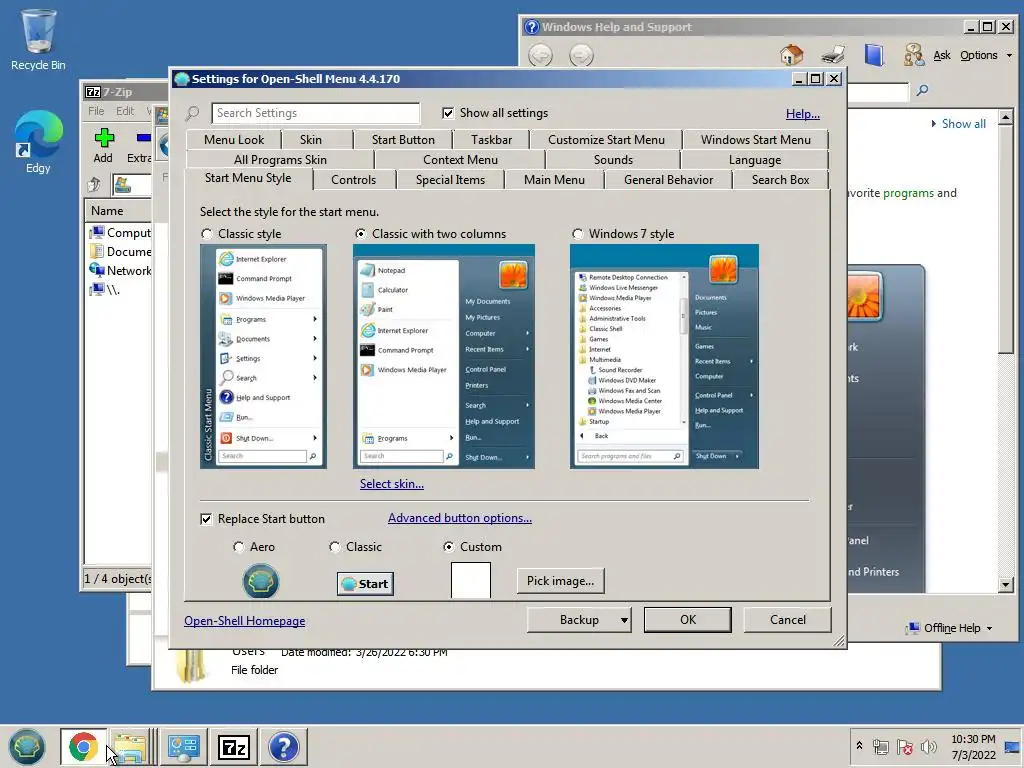
Task: Open File Explorer folder icon in taskbar
Action: tap(131, 746)
